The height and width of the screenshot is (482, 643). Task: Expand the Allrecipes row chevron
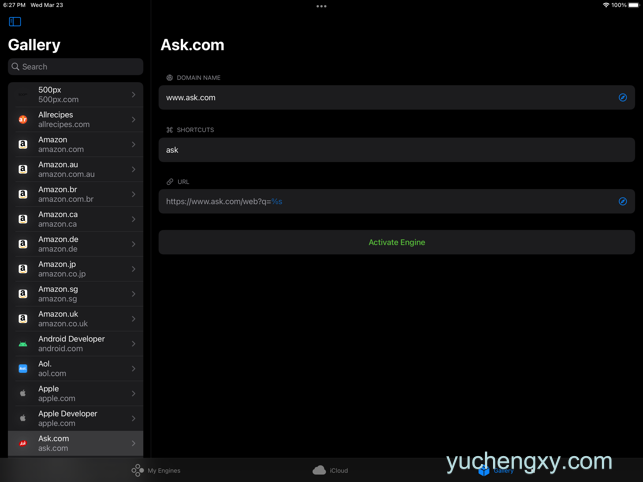(134, 119)
